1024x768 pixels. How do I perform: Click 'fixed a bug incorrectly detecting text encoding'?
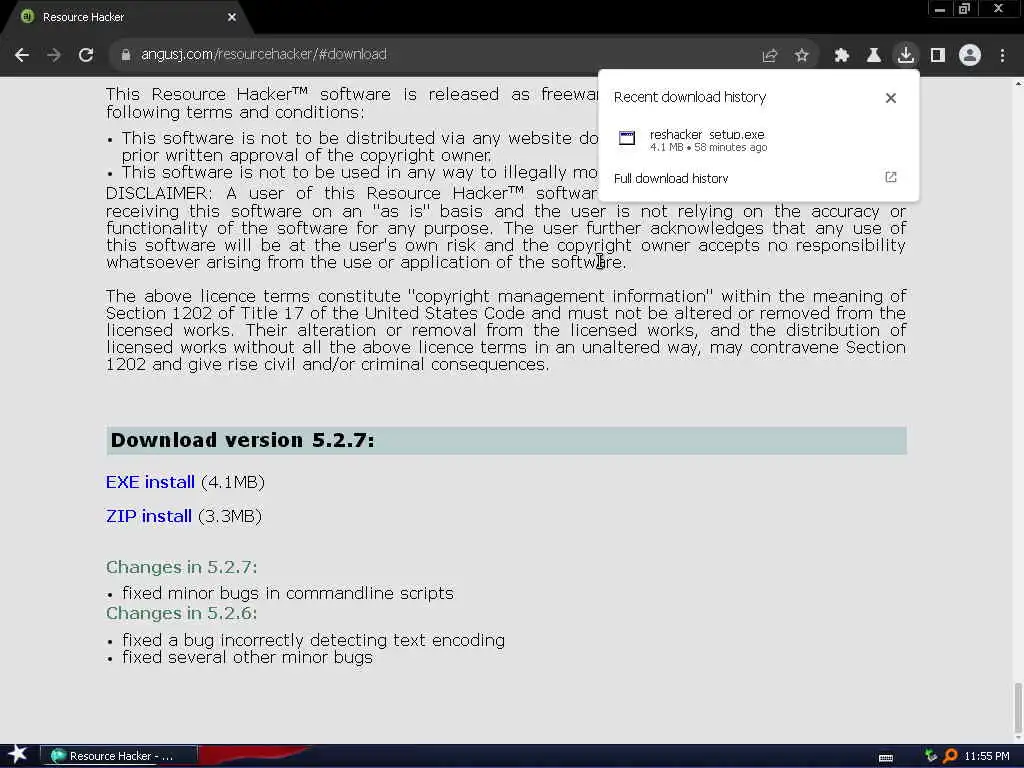coord(313,640)
